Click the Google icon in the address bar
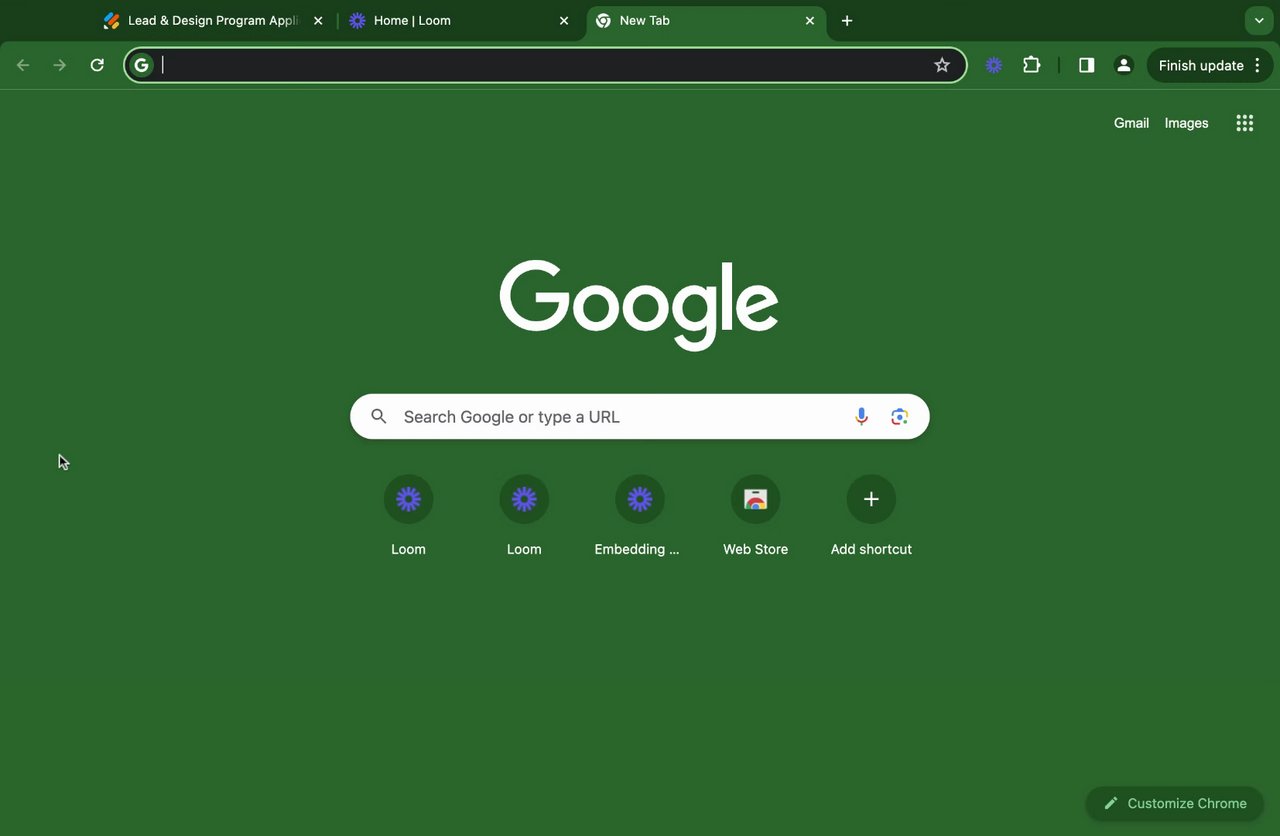The height and width of the screenshot is (836, 1280). click(142, 65)
